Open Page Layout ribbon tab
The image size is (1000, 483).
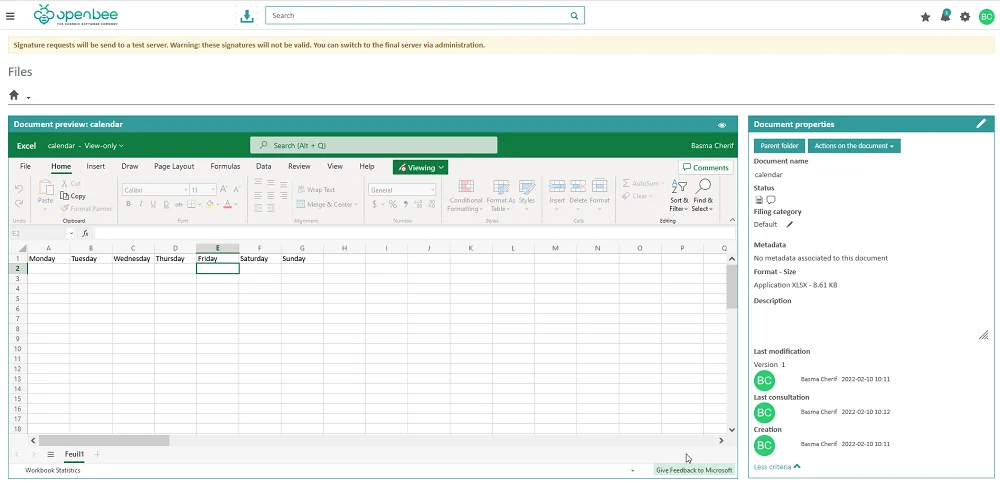174,167
